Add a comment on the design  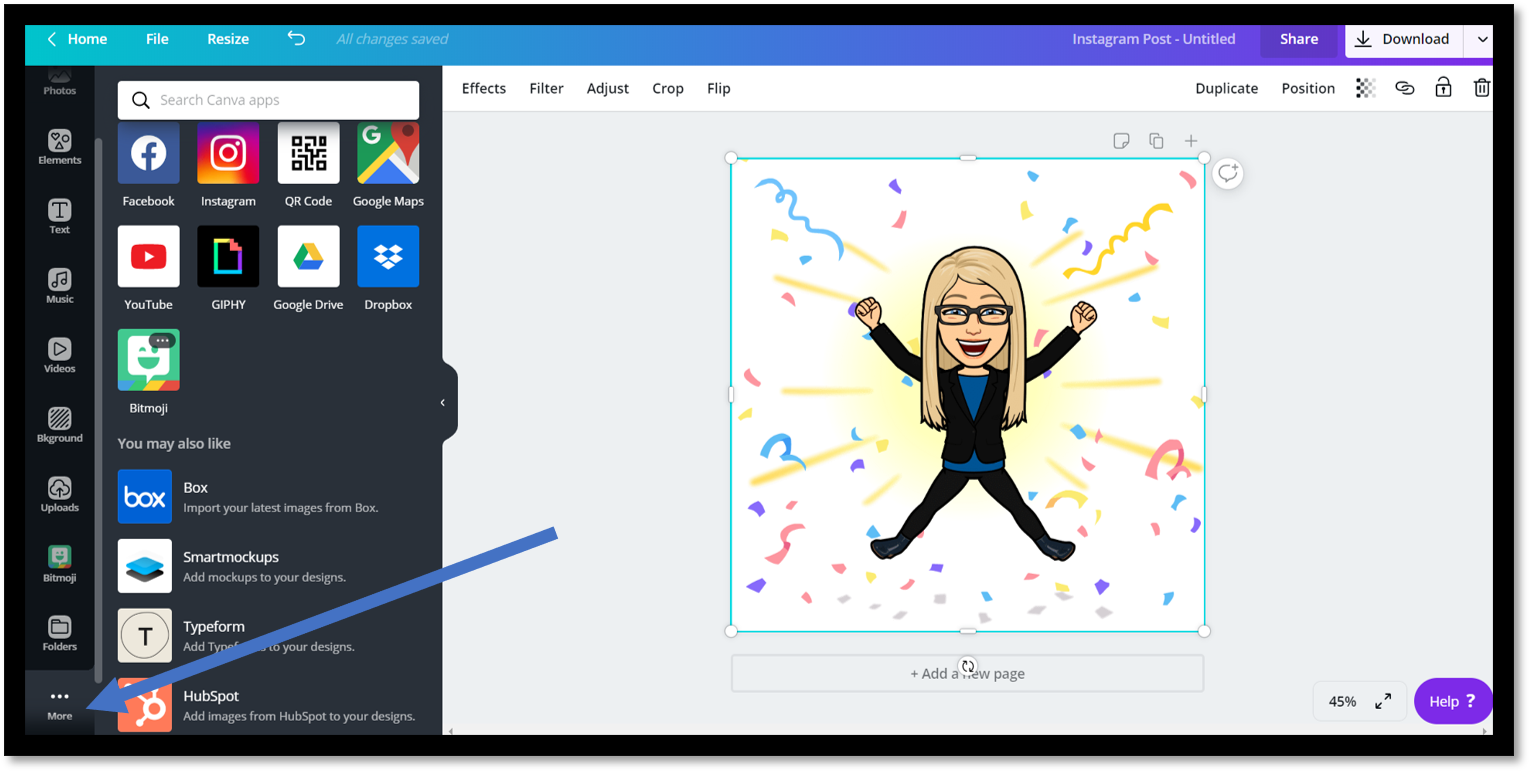point(1228,173)
